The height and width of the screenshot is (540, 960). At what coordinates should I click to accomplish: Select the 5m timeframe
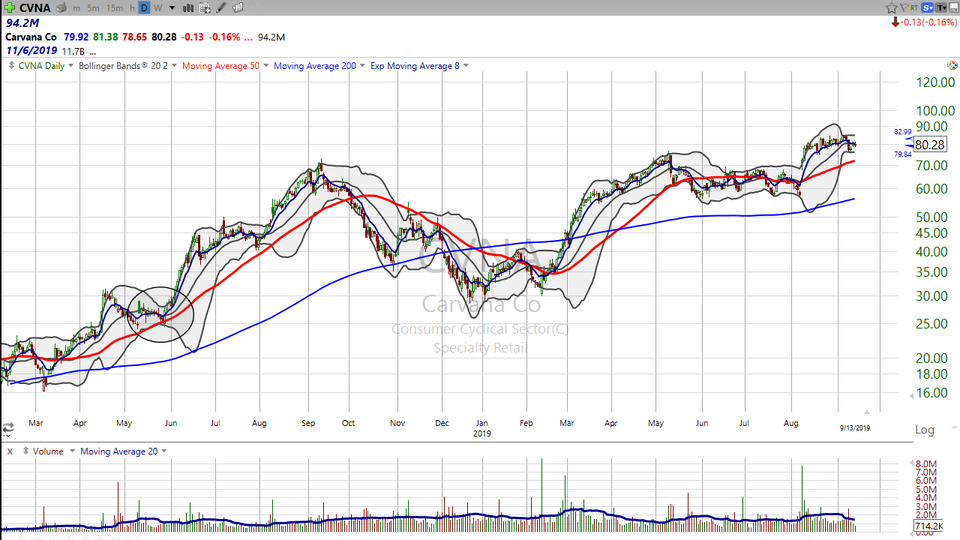click(92, 8)
